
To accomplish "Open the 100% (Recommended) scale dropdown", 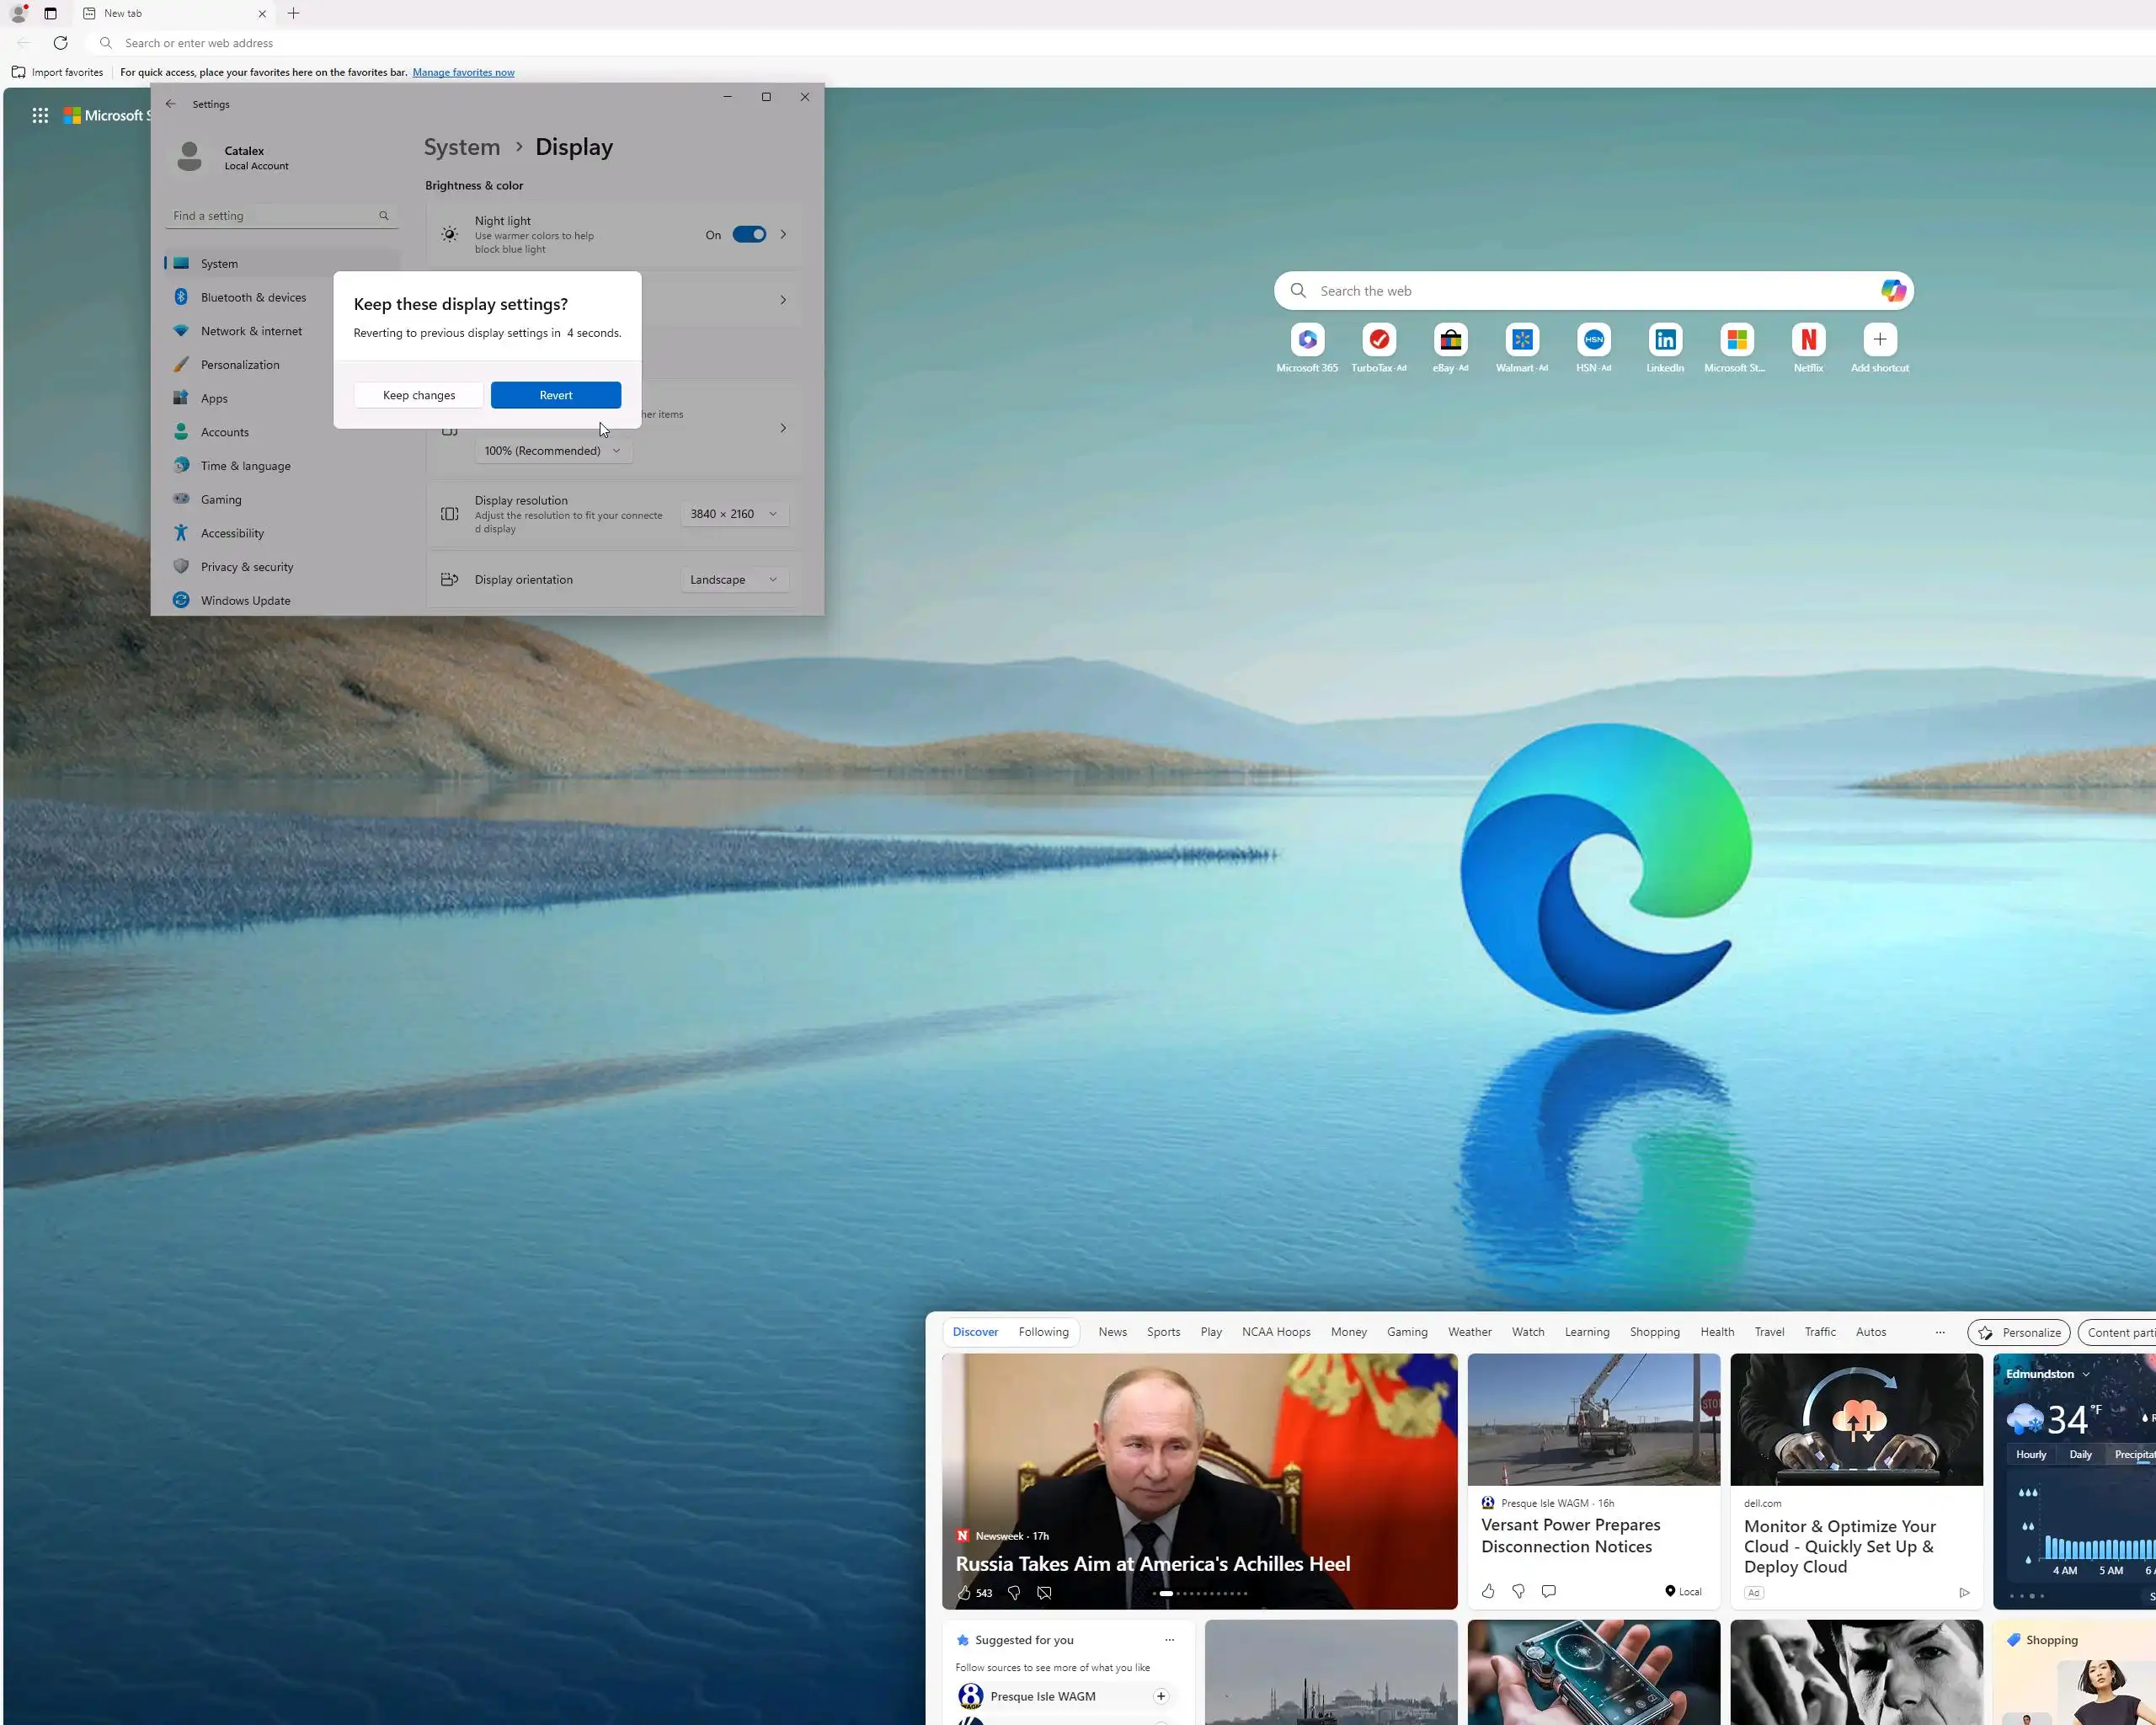I will coord(552,451).
